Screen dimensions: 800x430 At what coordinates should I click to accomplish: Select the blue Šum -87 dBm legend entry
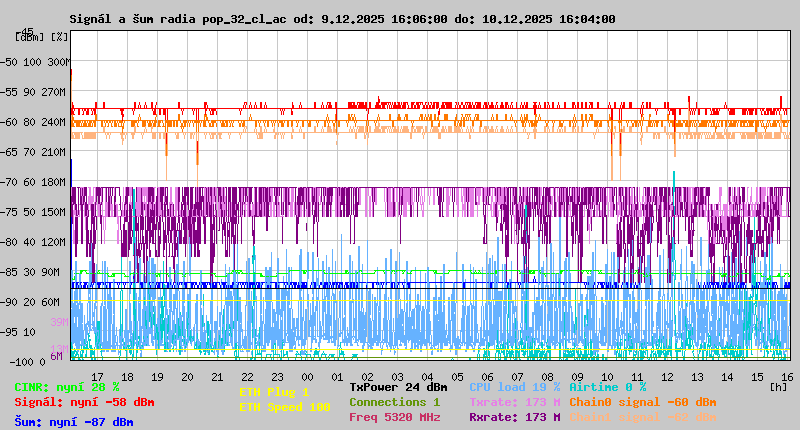pyautogui.click(x=74, y=422)
